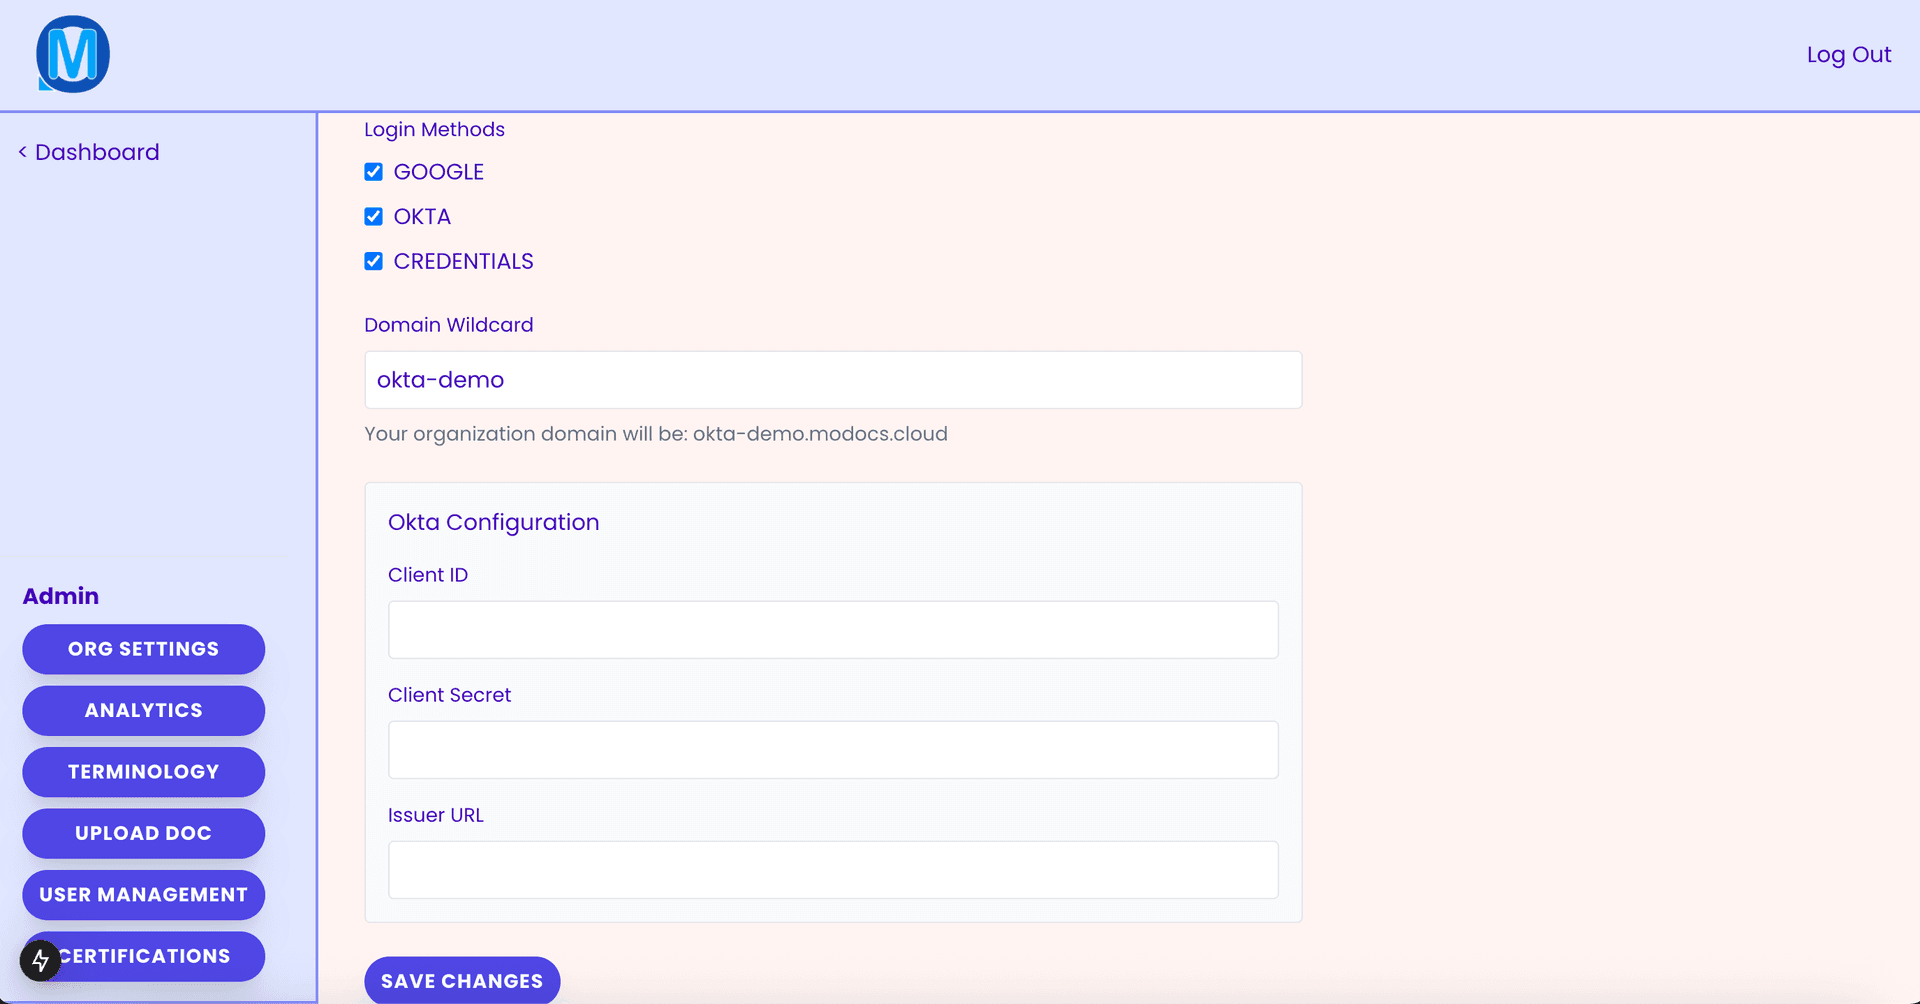Uncheck the CREDENTIALS login method checkbox

coord(373,261)
